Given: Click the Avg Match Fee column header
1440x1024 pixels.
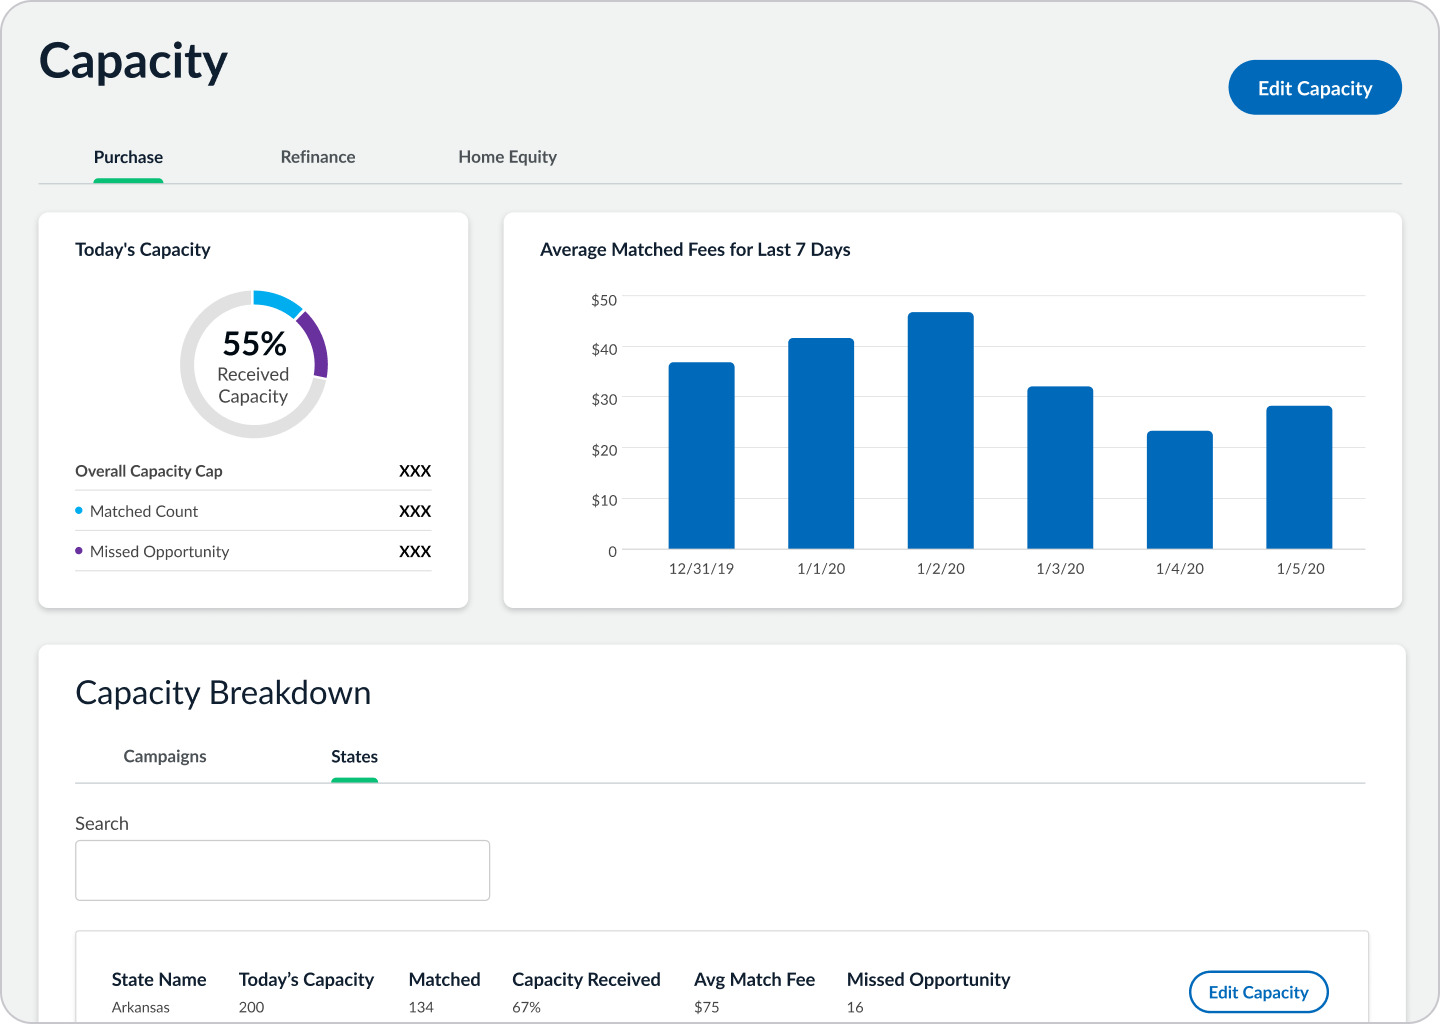Looking at the screenshot, I should [754, 980].
